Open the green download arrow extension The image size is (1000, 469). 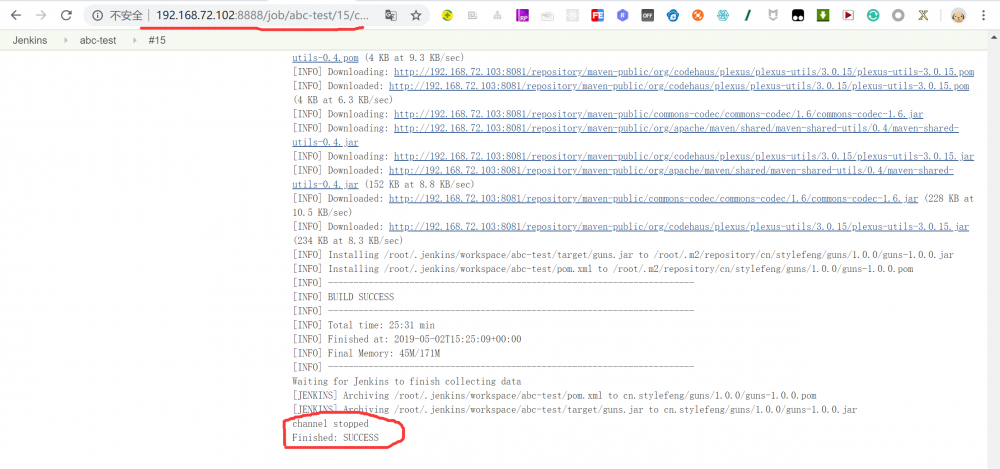pyautogui.click(x=823, y=15)
